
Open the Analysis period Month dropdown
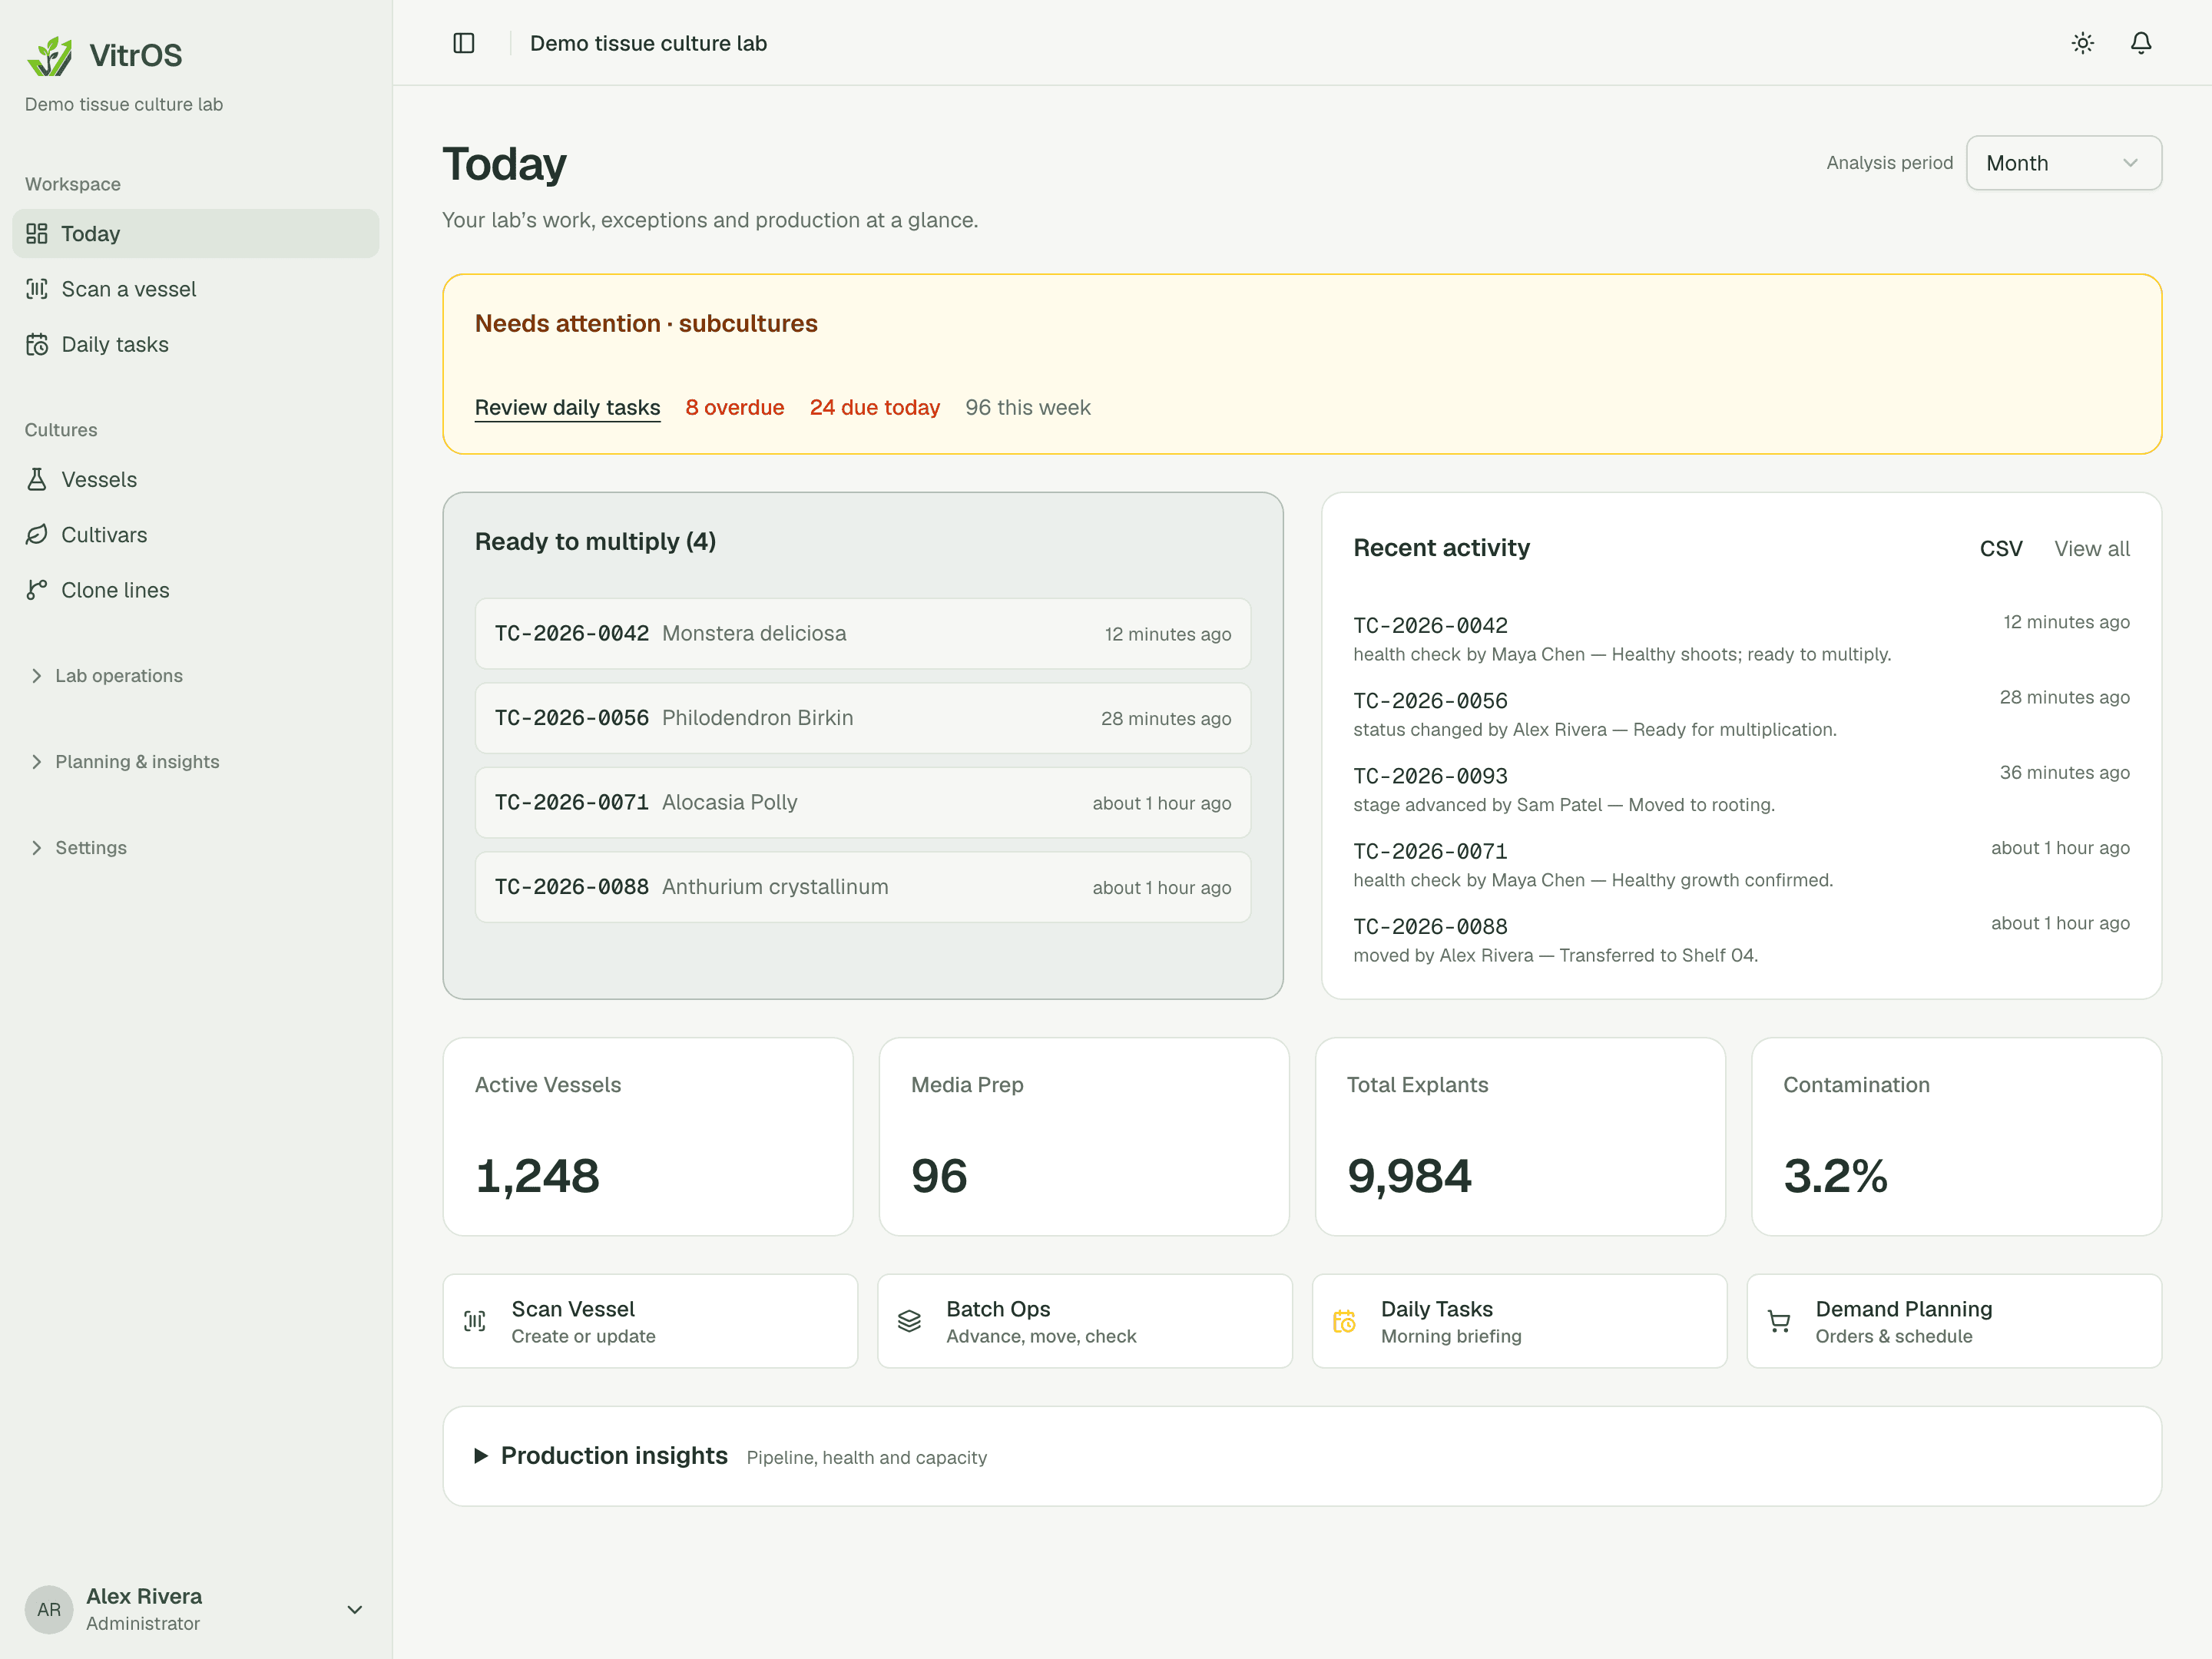[2064, 163]
